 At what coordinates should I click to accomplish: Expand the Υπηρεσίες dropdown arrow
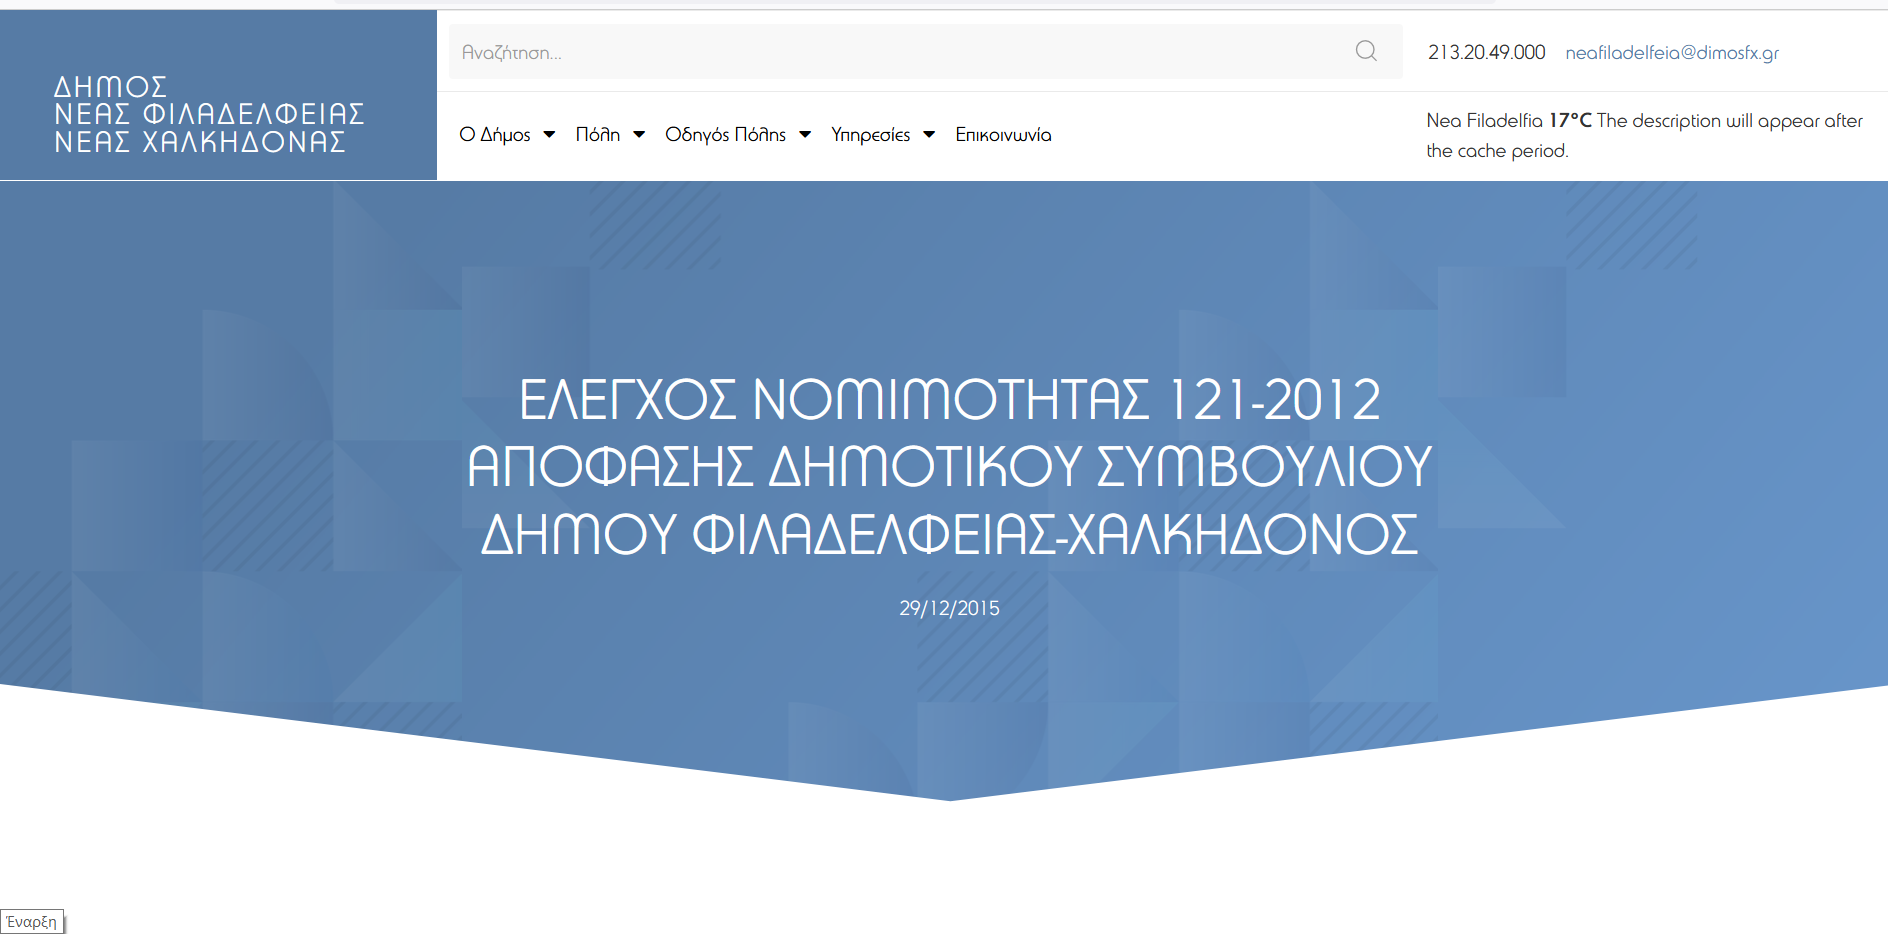(929, 135)
